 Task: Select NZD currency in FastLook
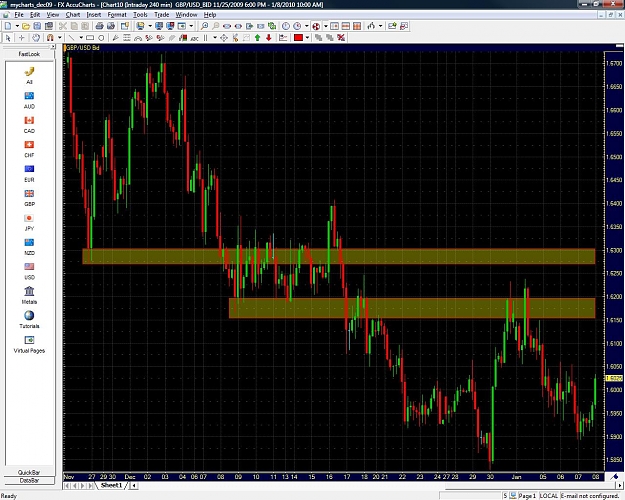click(x=29, y=246)
